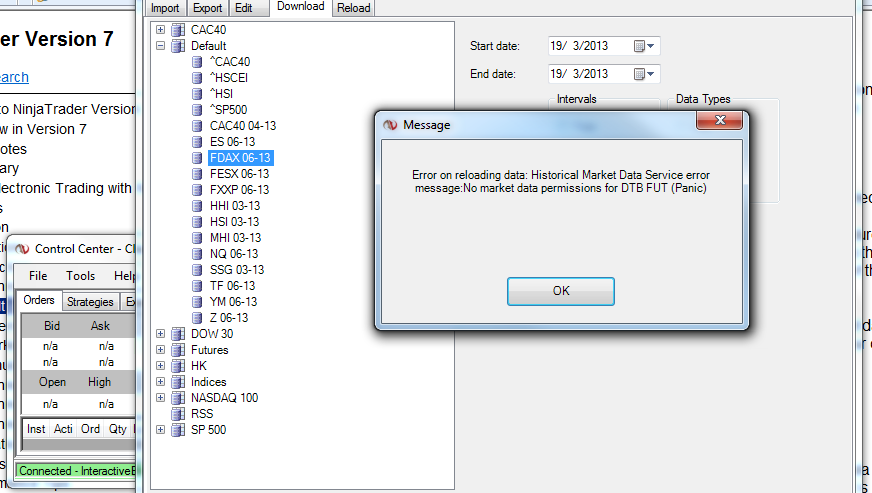The width and height of the screenshot is (872, 493).
Task: Click the icon next to FXXP 06-13
Action: pyautogui.click(x=197, y=190)
